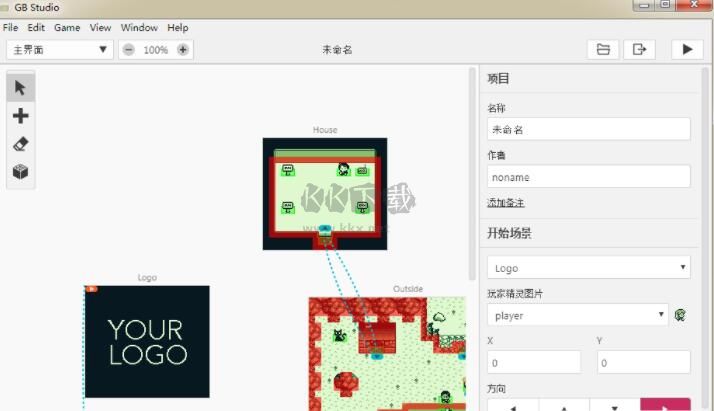Select the cat actor in Outside scene

[340, 336]
